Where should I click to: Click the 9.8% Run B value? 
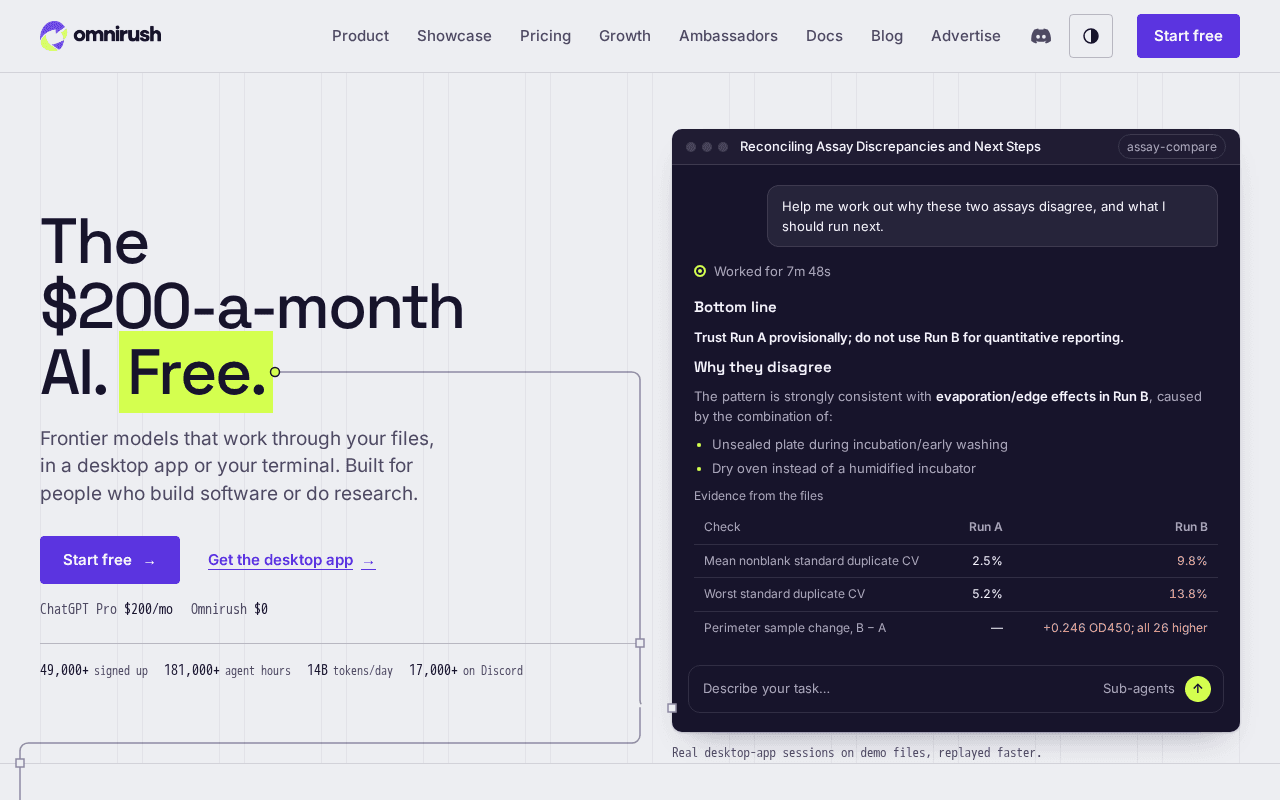point(1192,561)
